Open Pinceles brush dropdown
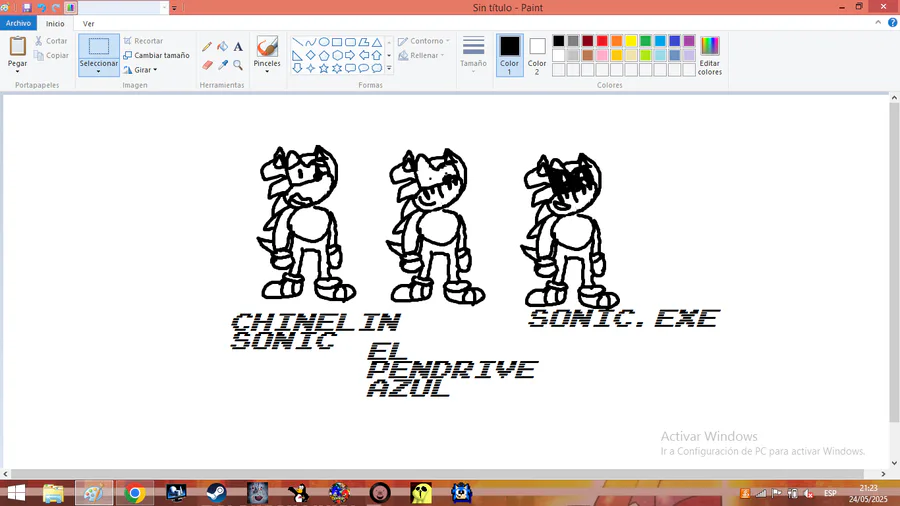The image size is (900, 506). [x=267, y=55]
